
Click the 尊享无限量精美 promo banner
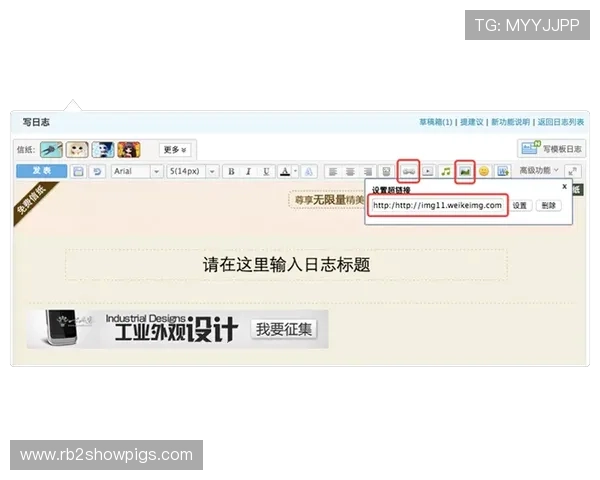(x=326, y=199)
